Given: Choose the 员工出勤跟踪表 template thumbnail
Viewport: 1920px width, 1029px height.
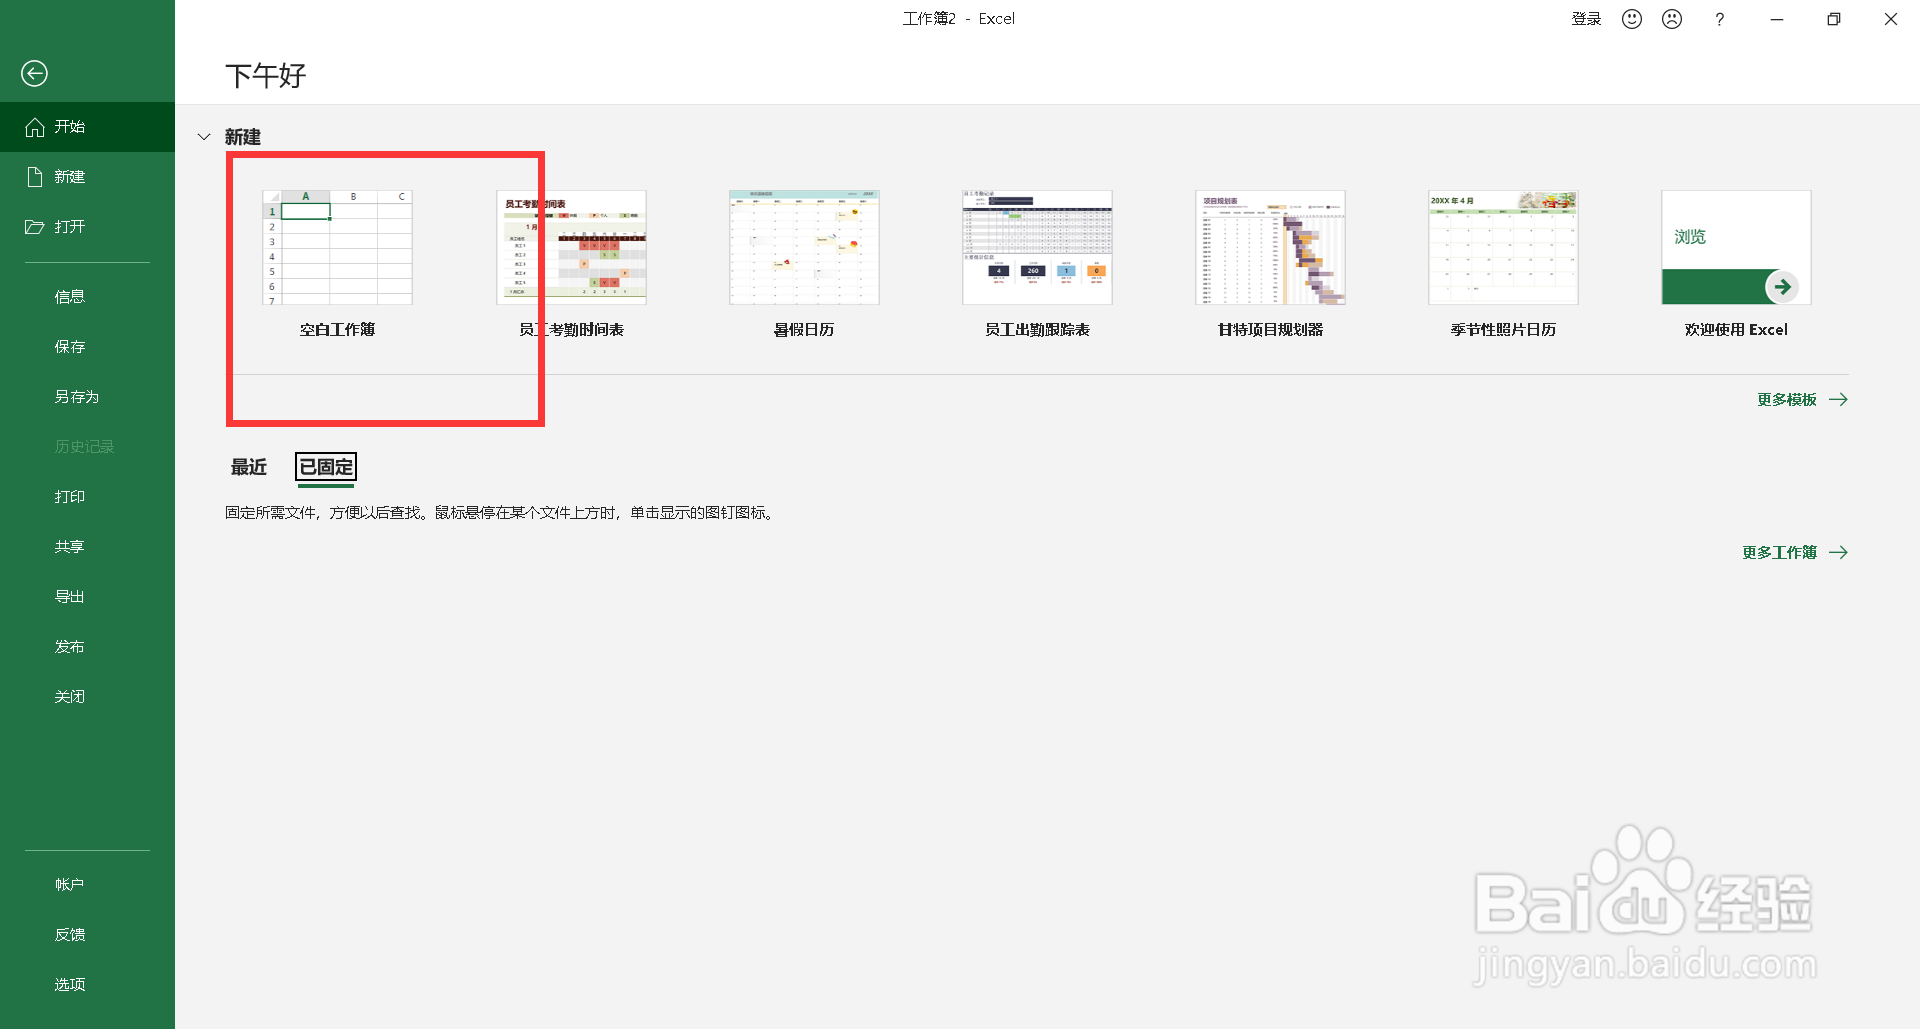Looking at the screenshot, I should click(1037, 247).
